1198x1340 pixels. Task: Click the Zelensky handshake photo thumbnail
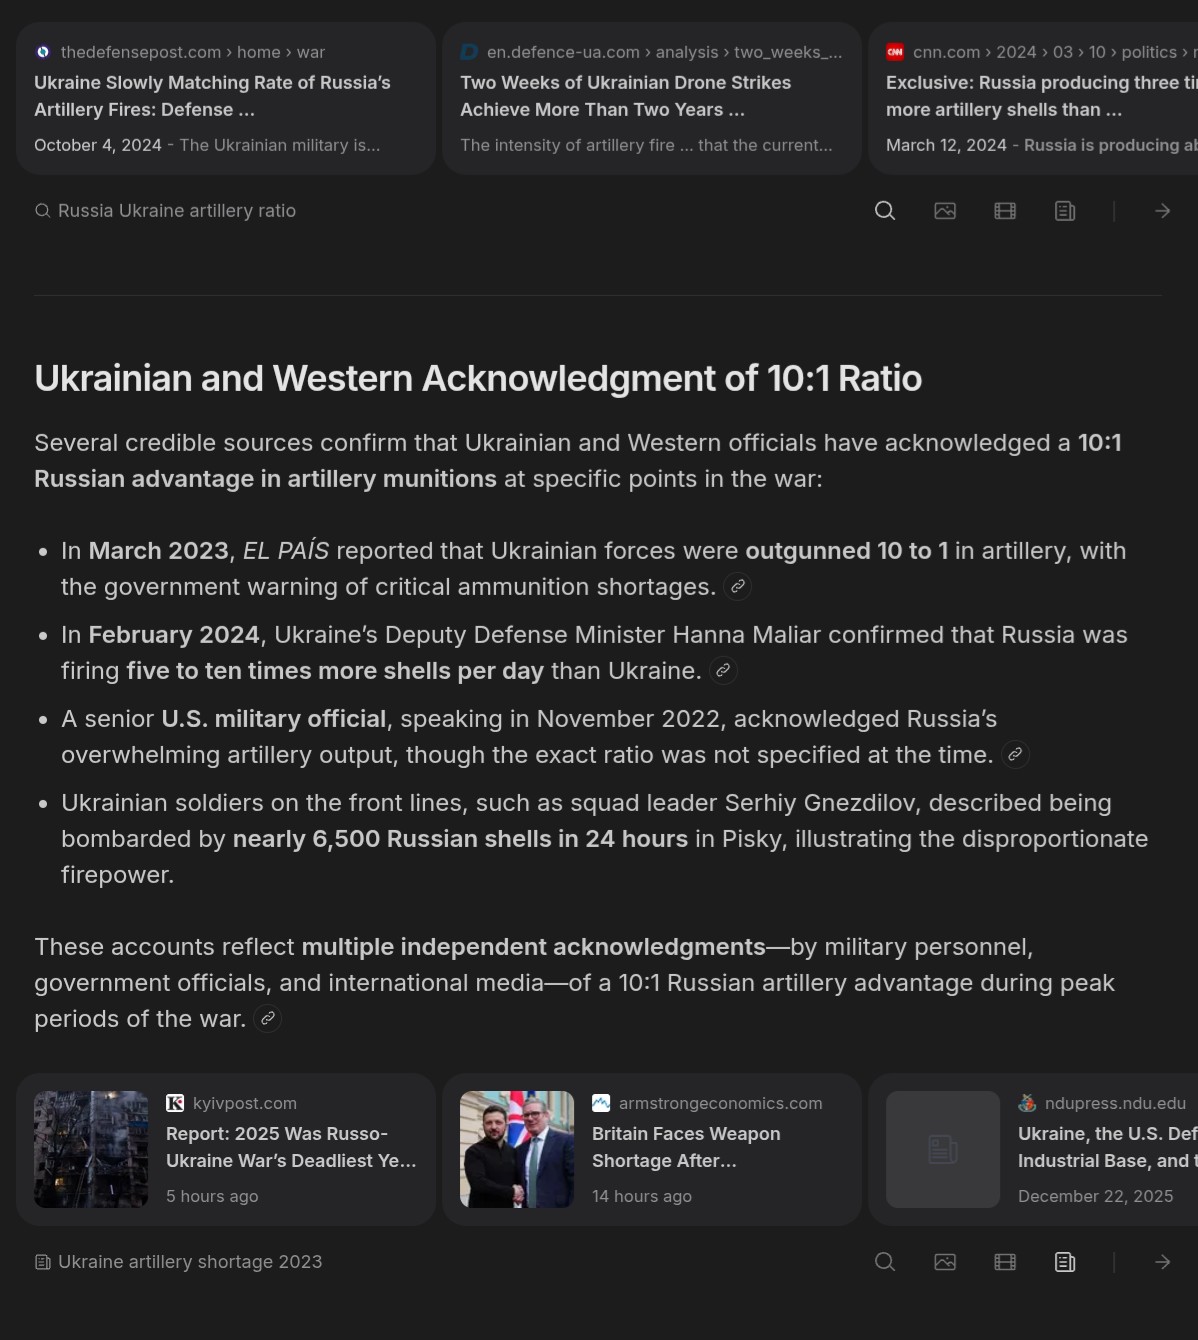[x=517, y=1149]
